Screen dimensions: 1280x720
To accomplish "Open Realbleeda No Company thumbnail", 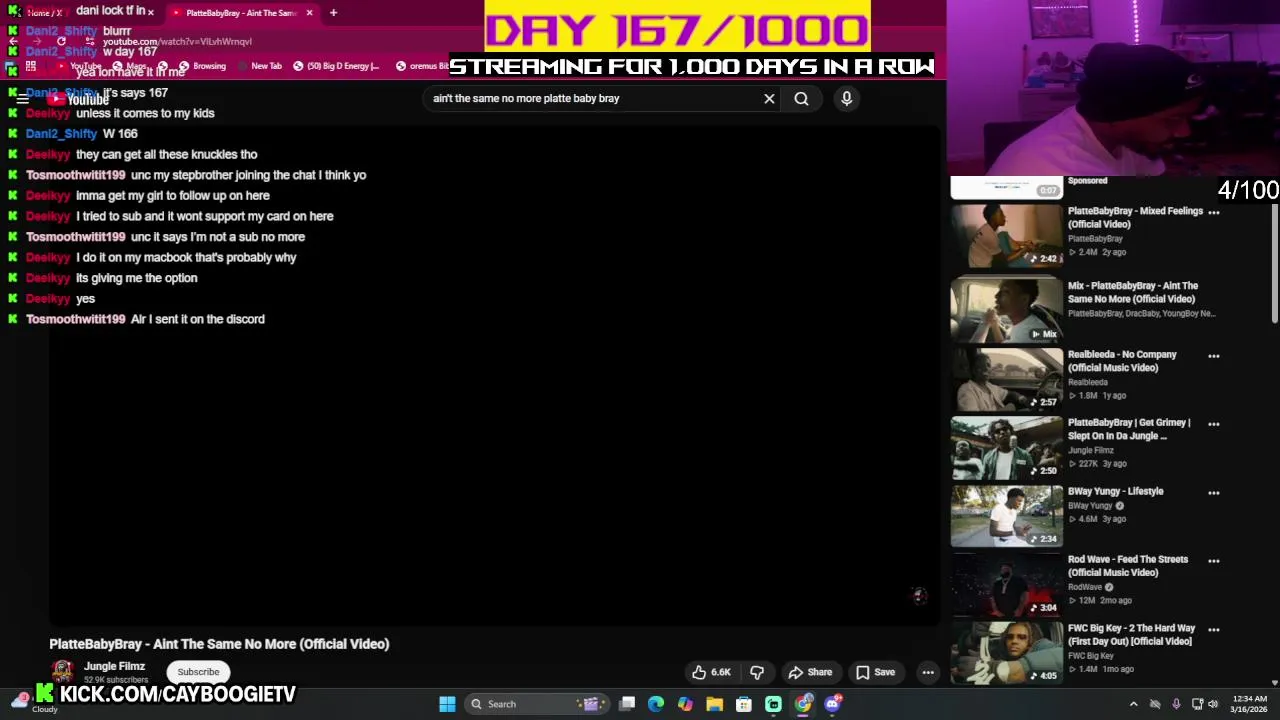I will click(x=1006, y=380).
